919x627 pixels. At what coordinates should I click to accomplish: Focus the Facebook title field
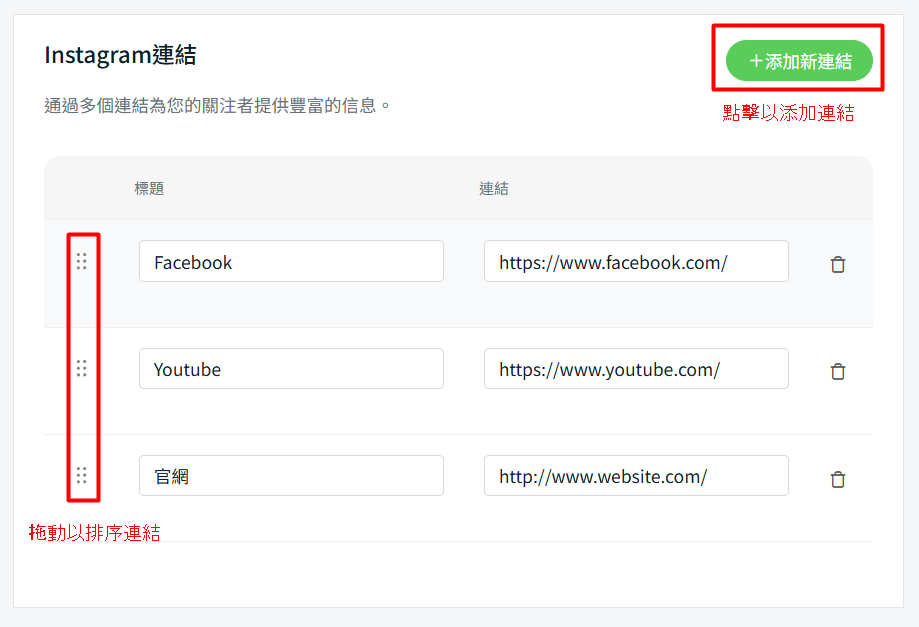[x=291, y=262]
